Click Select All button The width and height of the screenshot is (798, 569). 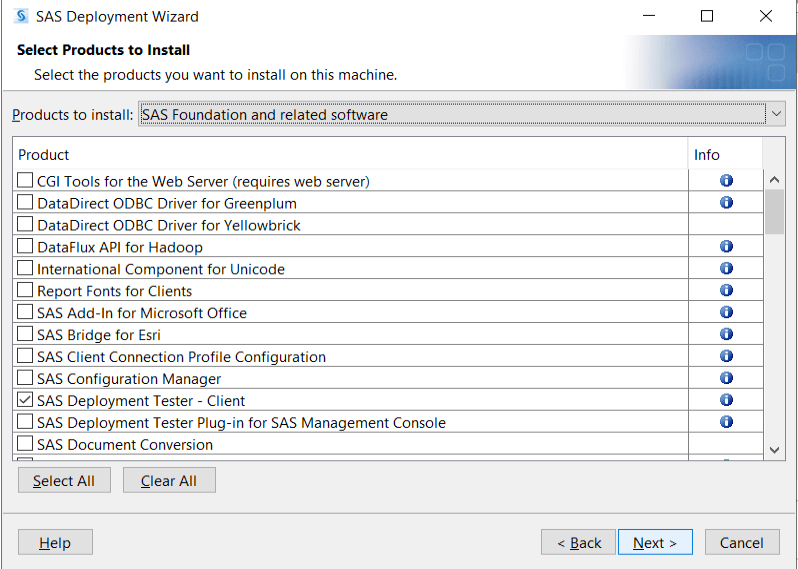[x=64, y=480]
